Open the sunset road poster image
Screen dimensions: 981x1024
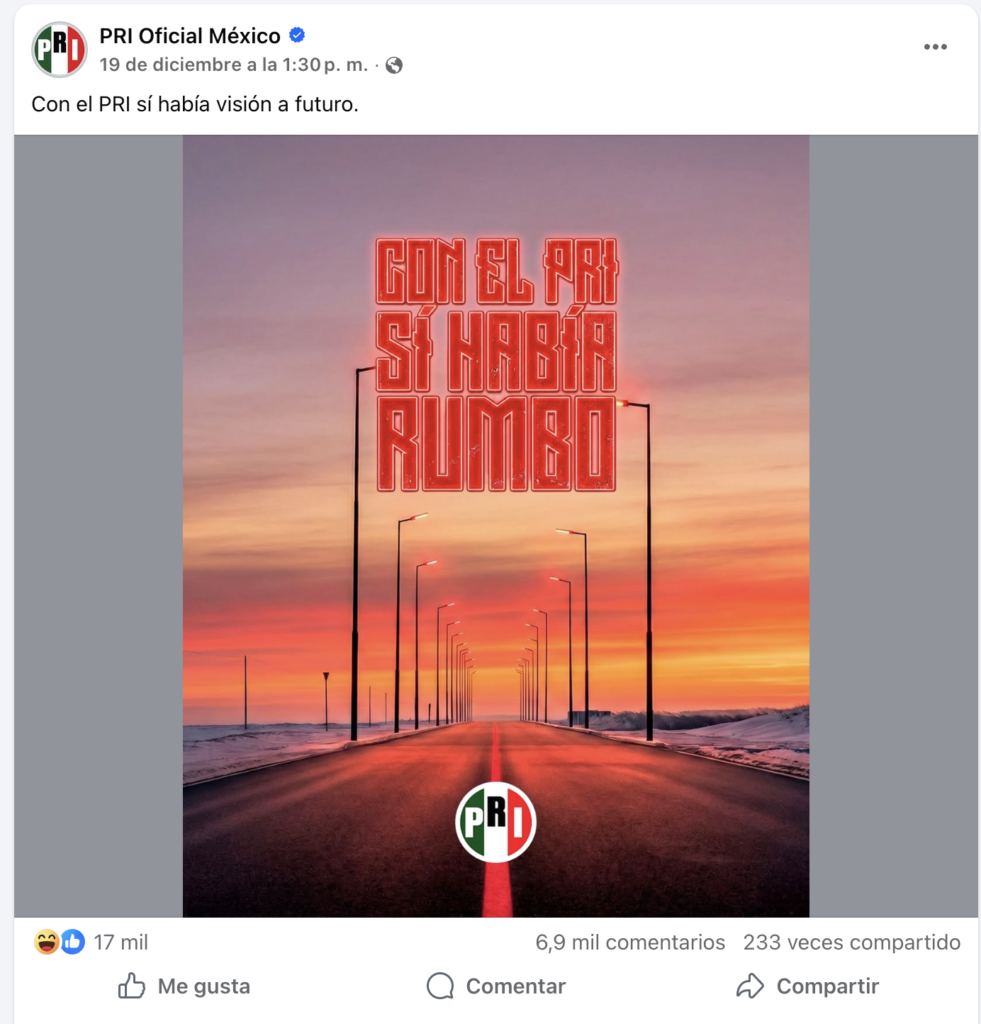tap(496, 526)
